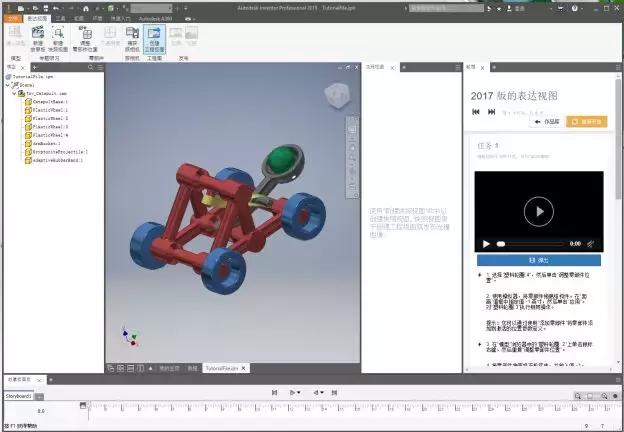The width and height of the screenshot is (624, 432).
Task: Jump to previous tutorial step with the skip-back icon
Action: (476, 112)
